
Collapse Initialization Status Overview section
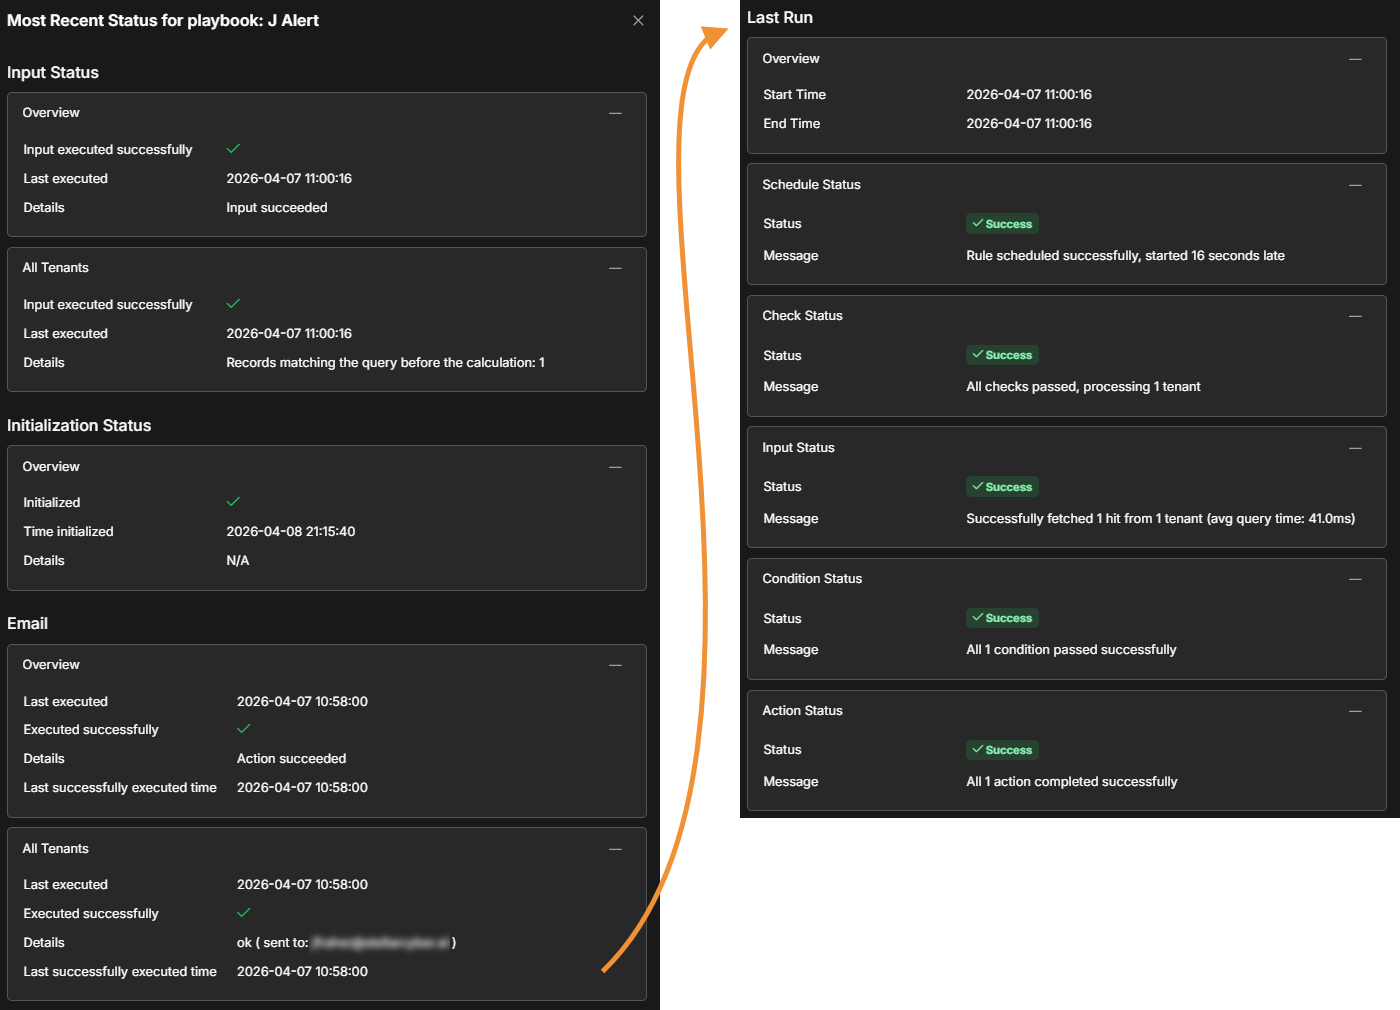coord(615,467)
